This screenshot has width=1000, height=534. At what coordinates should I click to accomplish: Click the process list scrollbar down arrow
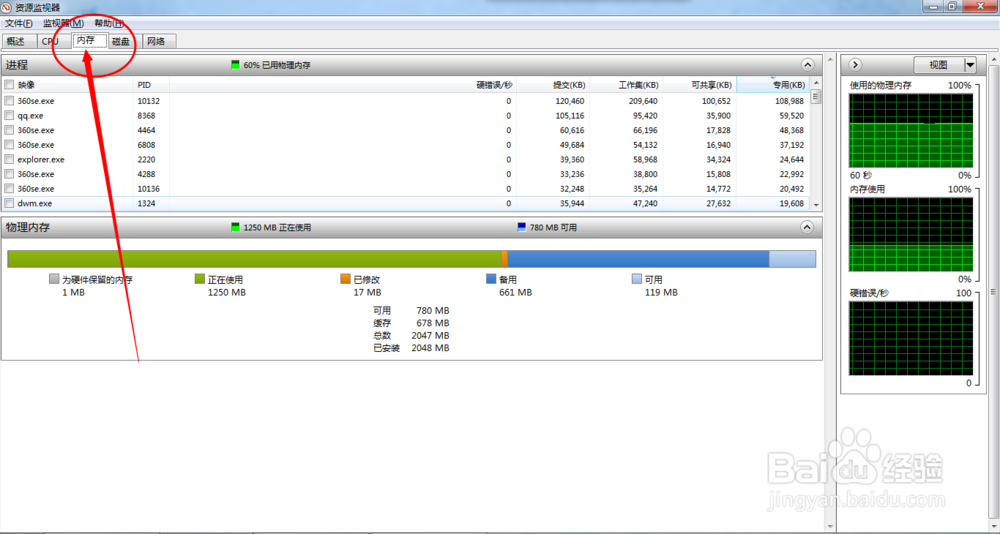pyautogui.click(x=816, y=206)
